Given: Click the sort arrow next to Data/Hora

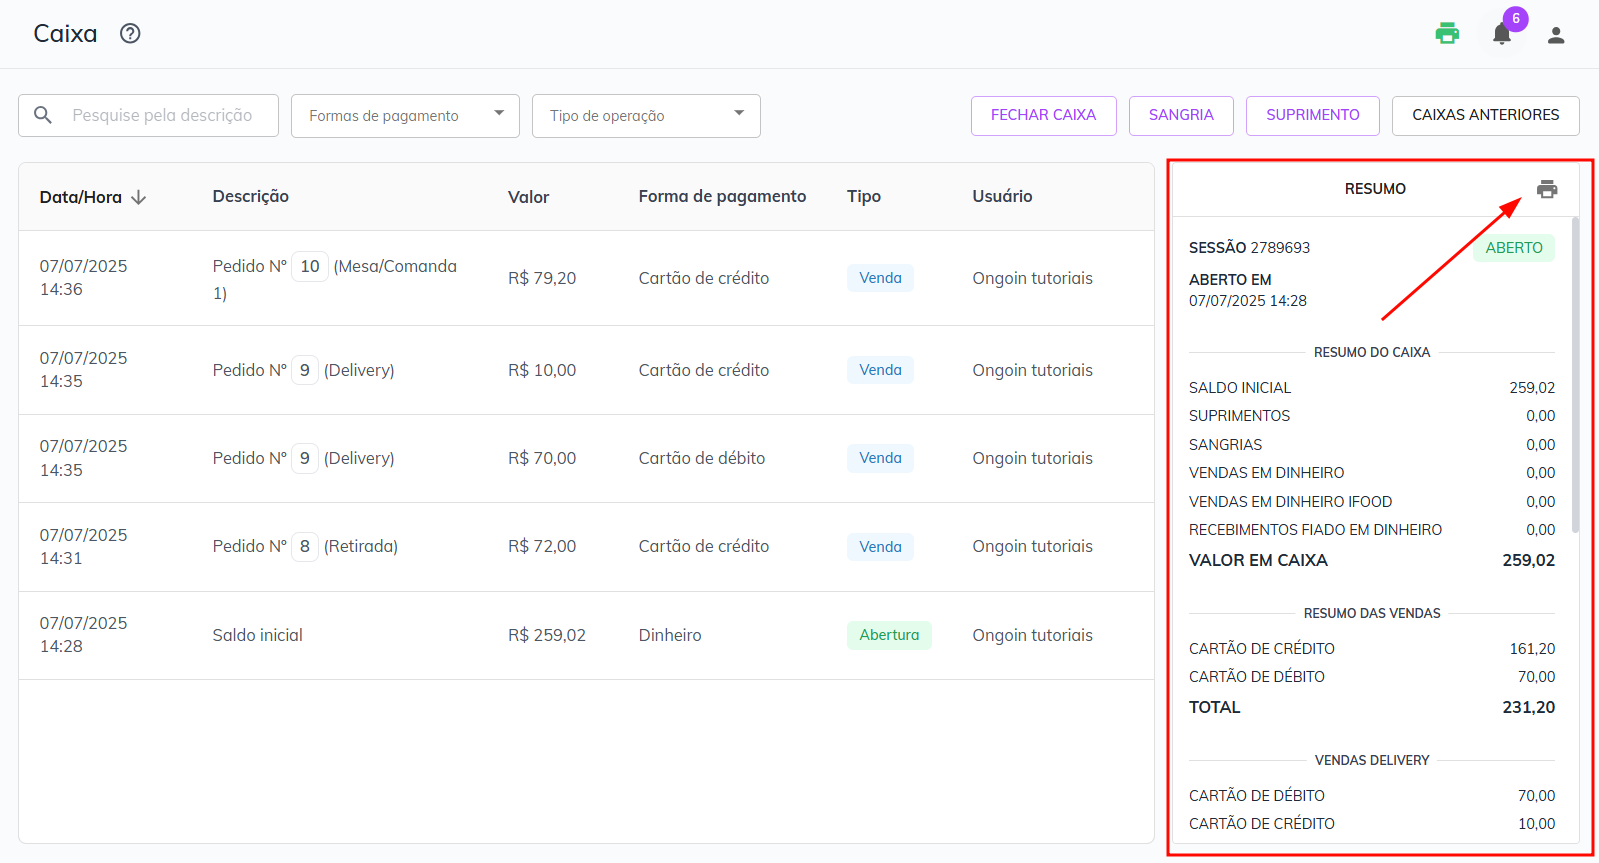Looking at the screenshot, I should click(139, 198).
